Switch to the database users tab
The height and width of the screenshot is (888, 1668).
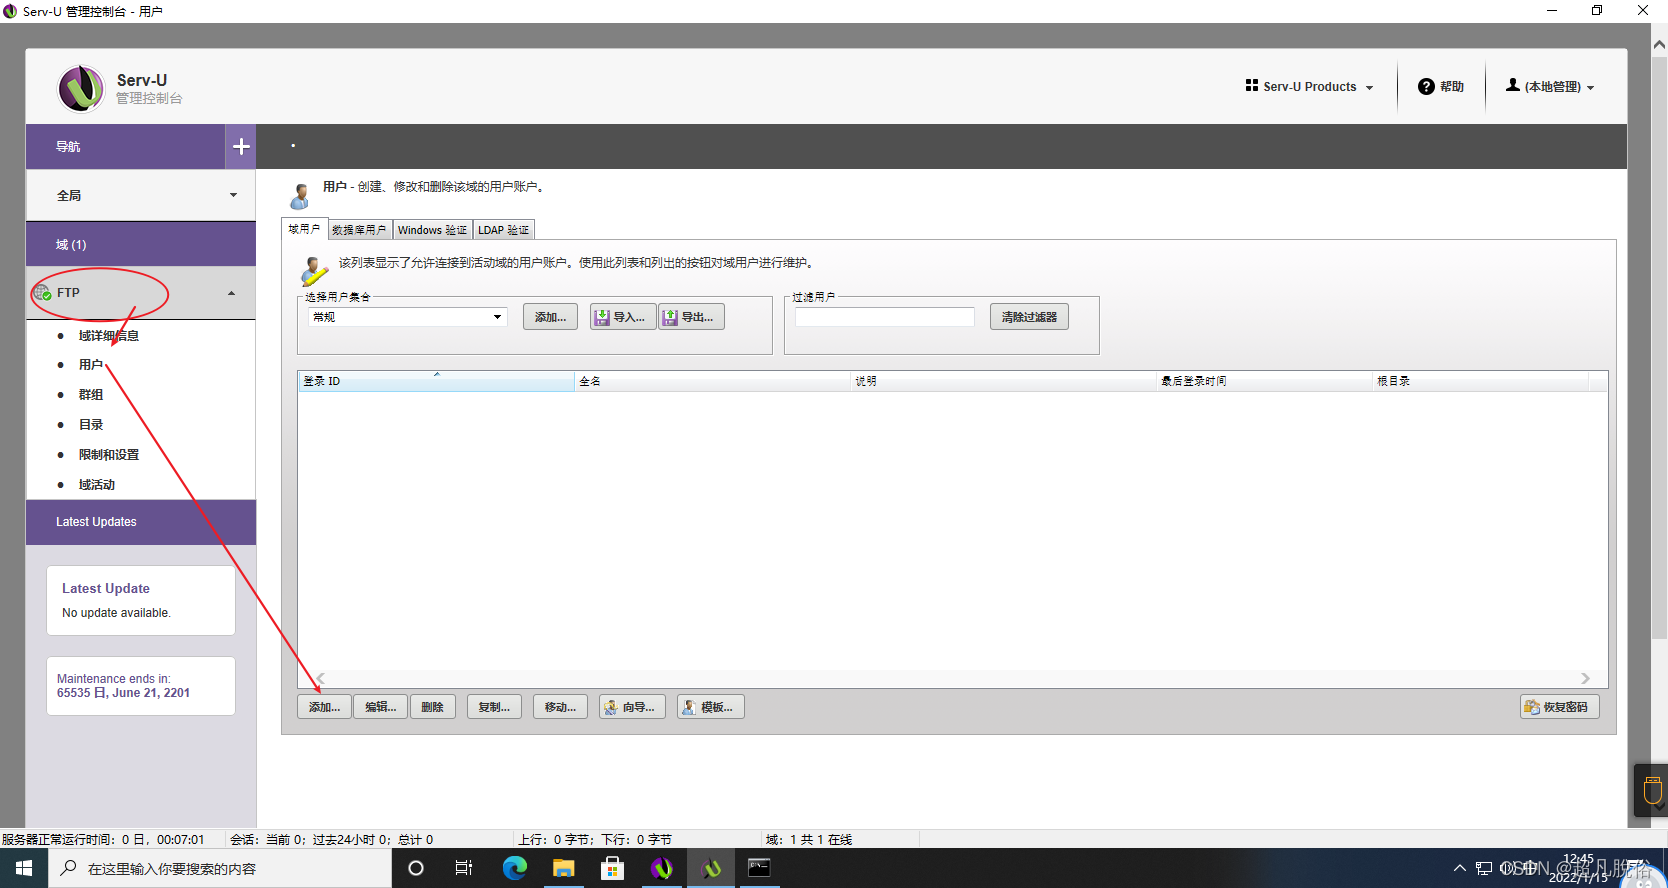[x=359, y=230]
